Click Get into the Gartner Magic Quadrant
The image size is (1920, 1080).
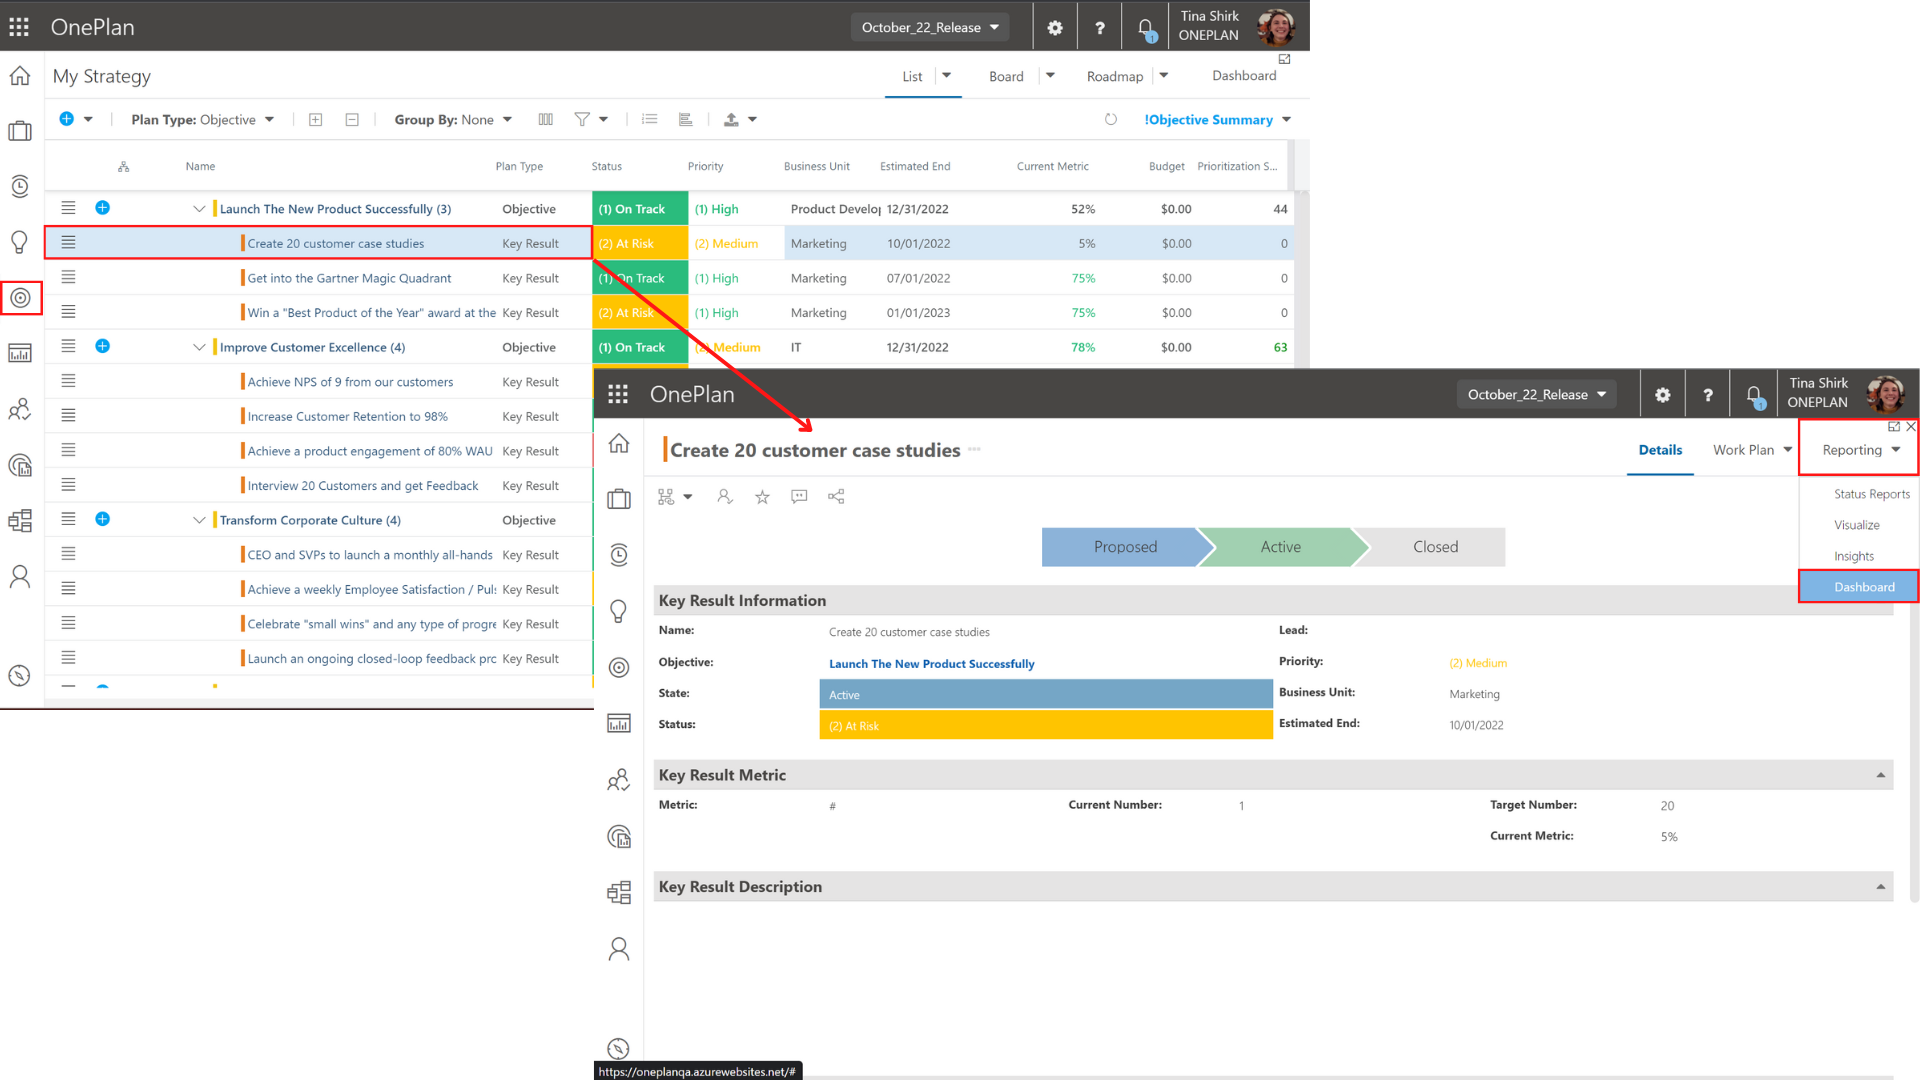pos(349,278)
